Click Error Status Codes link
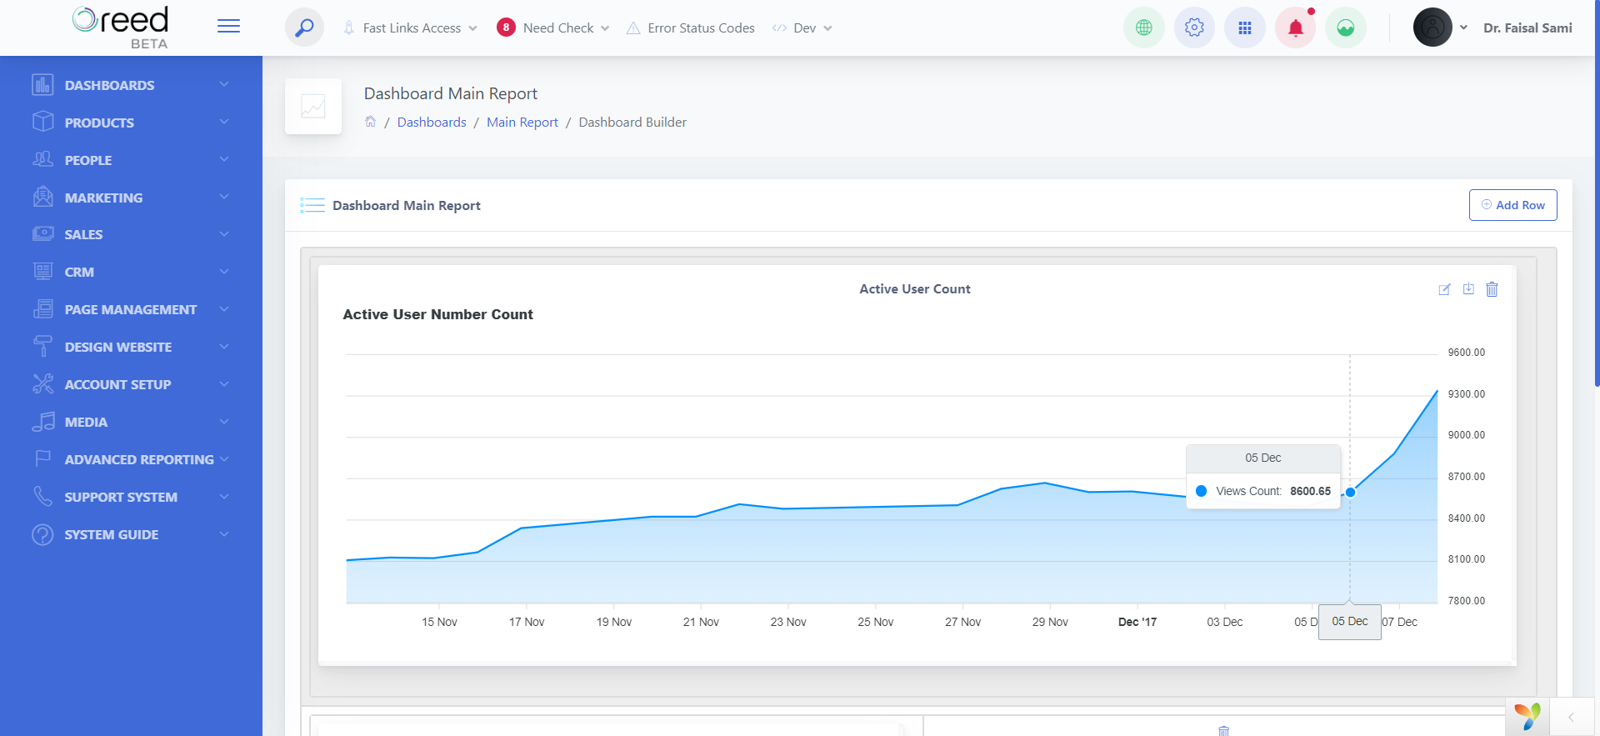 click(x=690, y=28)
